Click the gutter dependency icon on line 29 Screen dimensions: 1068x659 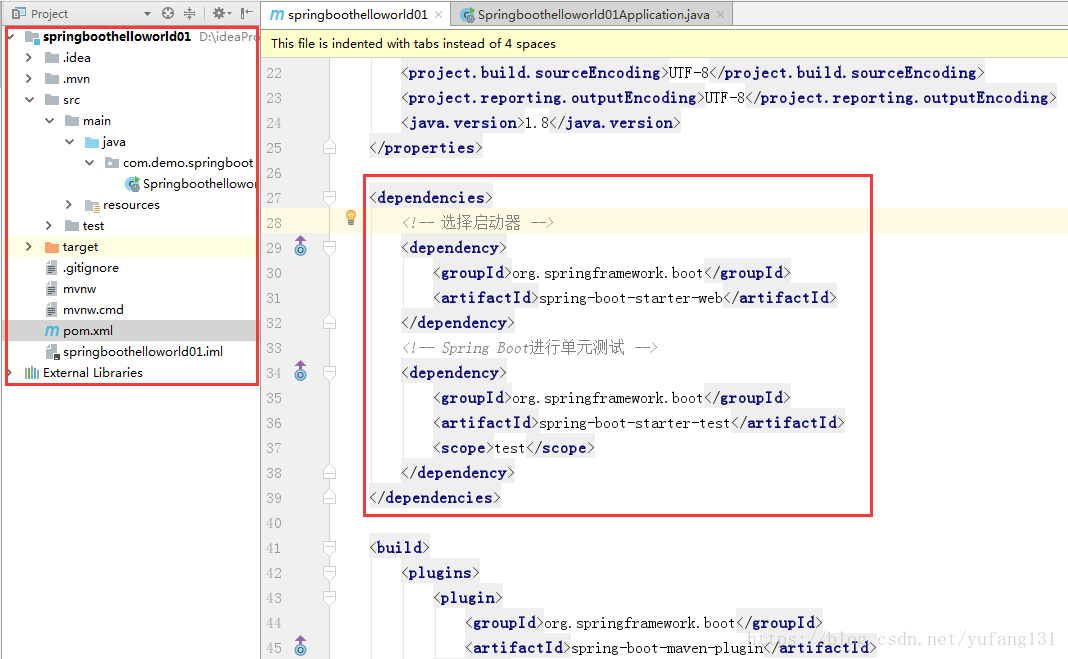pos(300,246)
